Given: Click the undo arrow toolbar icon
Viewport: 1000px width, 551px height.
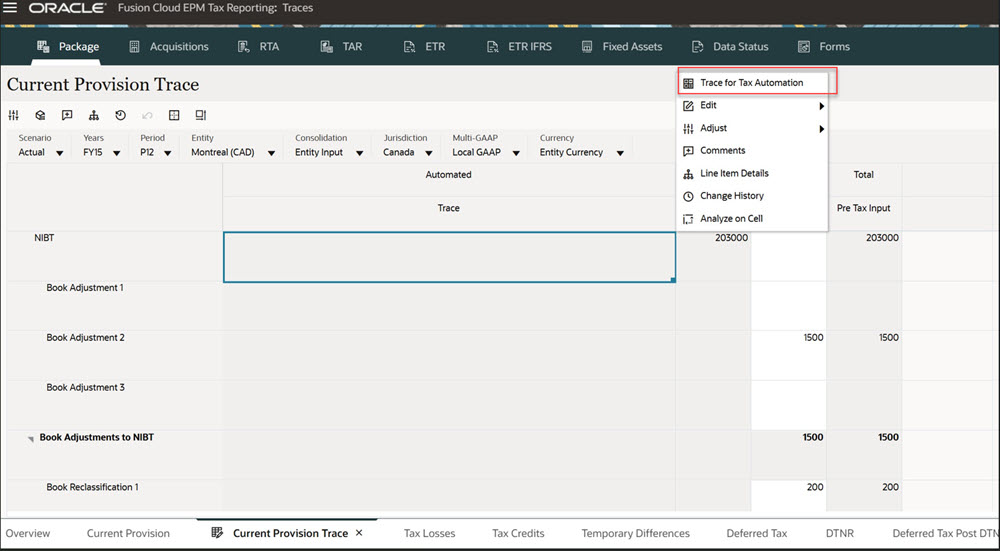Looking at the screenshot, I should (147, 115).
